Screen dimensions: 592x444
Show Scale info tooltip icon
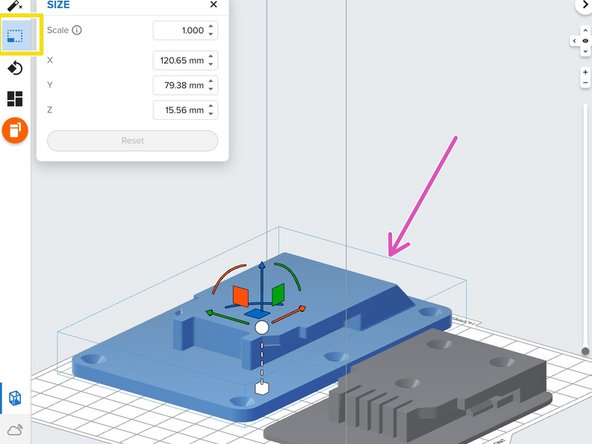[77, 30]
